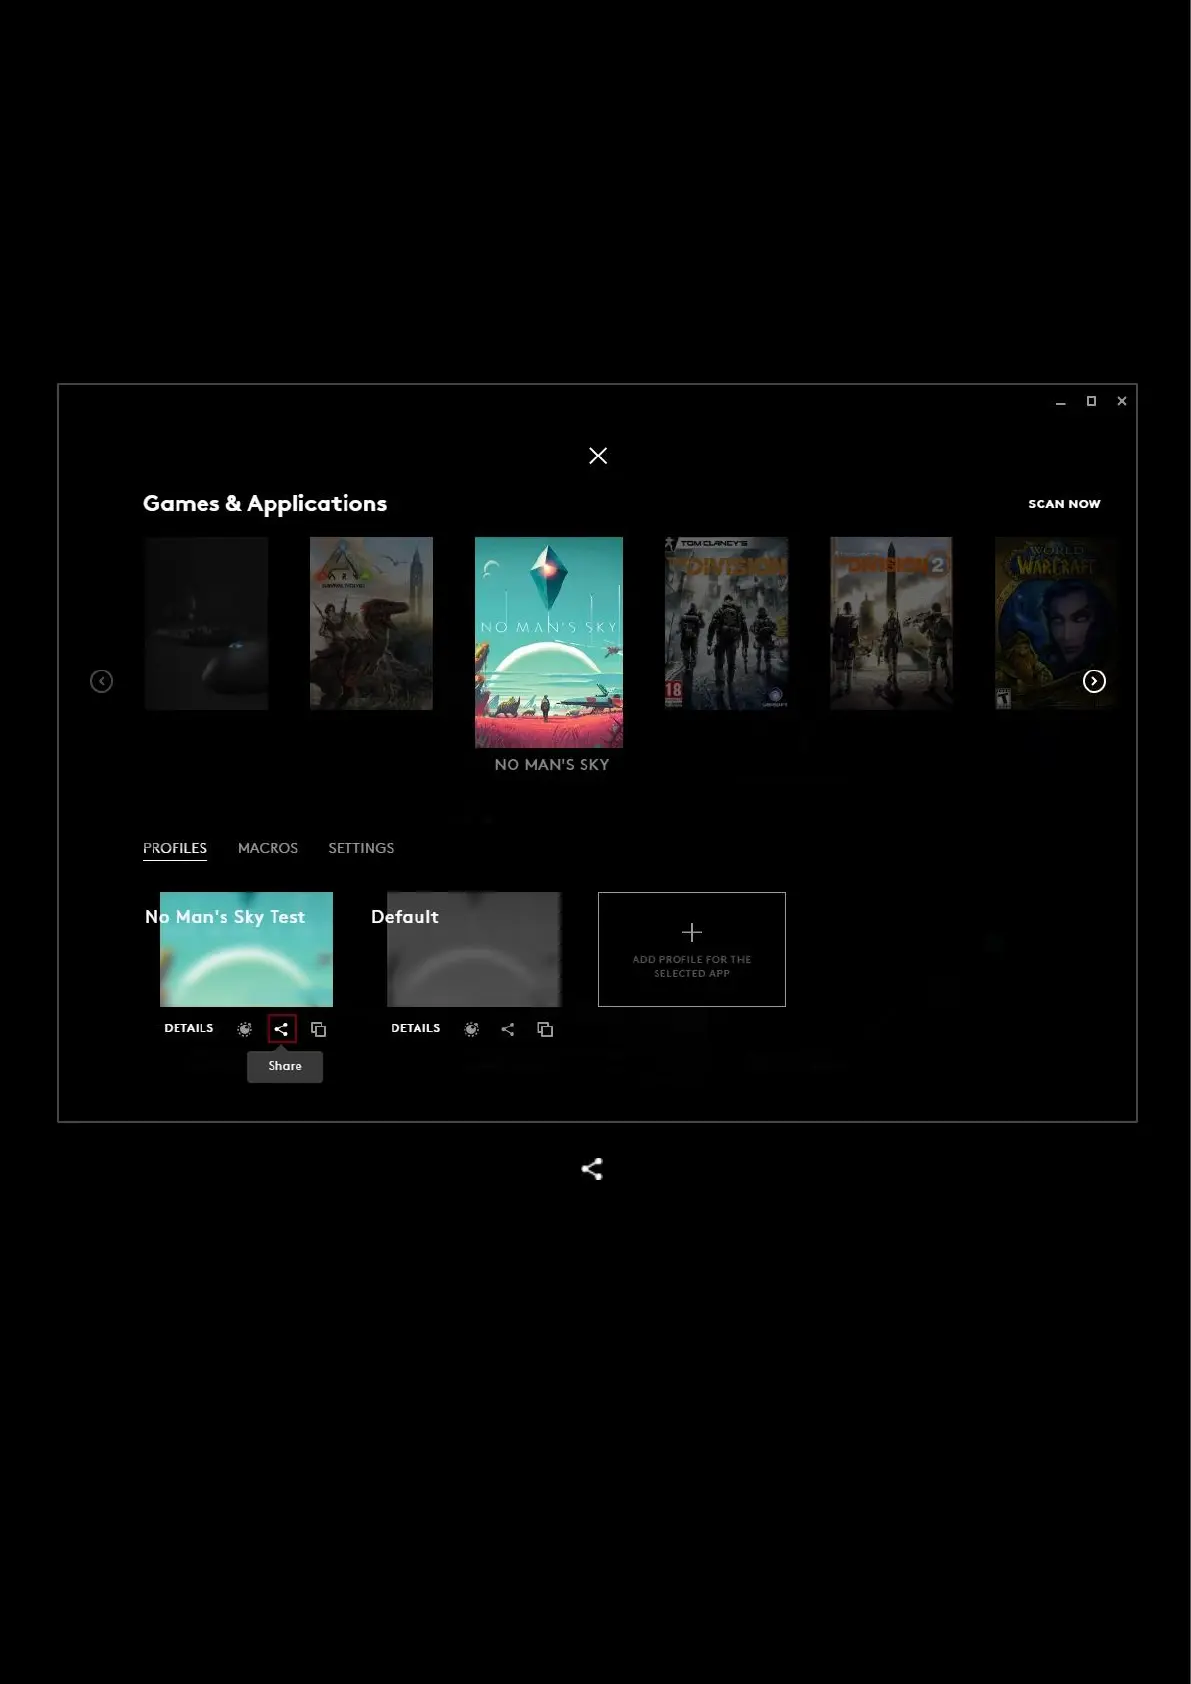This screenshot has width=1191, height=1684.
Task: Minimize the G HUB window
Action: point(1061,402)
